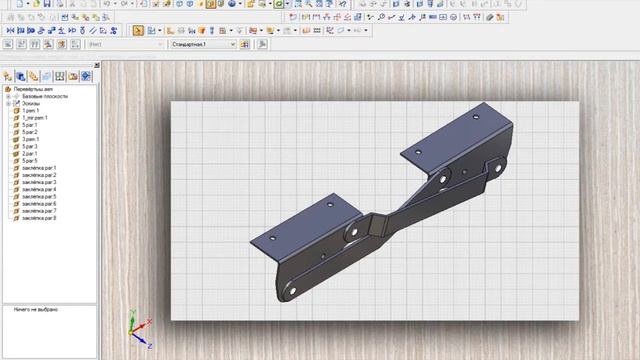Select Базовые плоскости in PathFinder
Viewport: 640px width, 360px height.
(45, 96)
